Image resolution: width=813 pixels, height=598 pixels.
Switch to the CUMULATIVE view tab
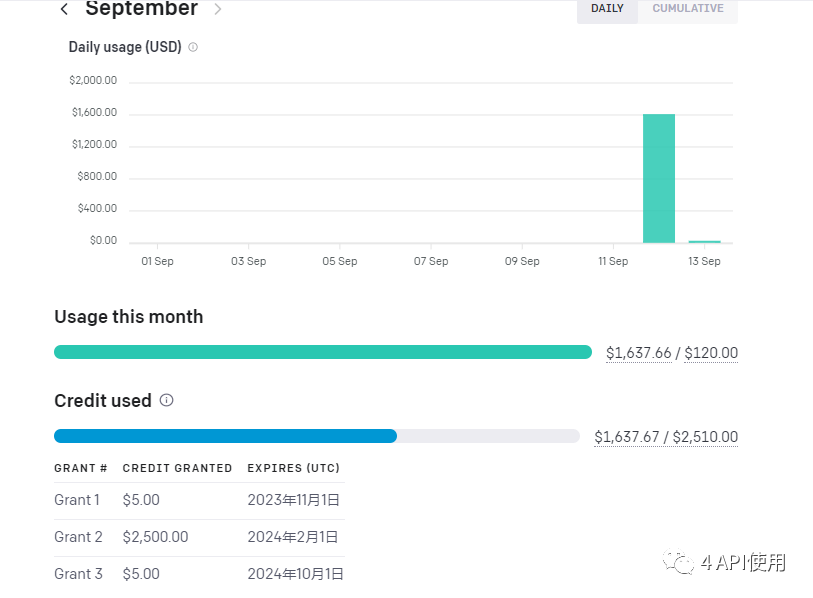tap(688, 9)
